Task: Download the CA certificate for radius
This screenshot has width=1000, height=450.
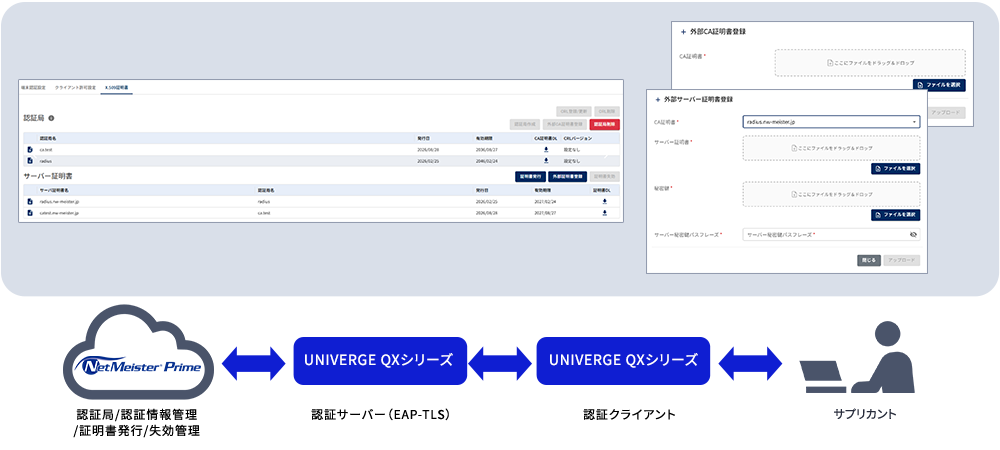Action: [546, 161]
